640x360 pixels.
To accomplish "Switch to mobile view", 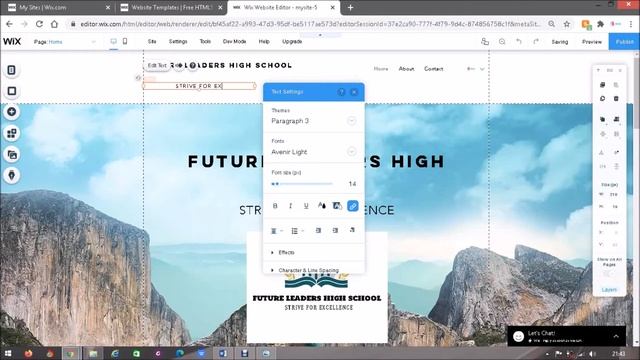I will pyautogui.click(x=125, y=41).
